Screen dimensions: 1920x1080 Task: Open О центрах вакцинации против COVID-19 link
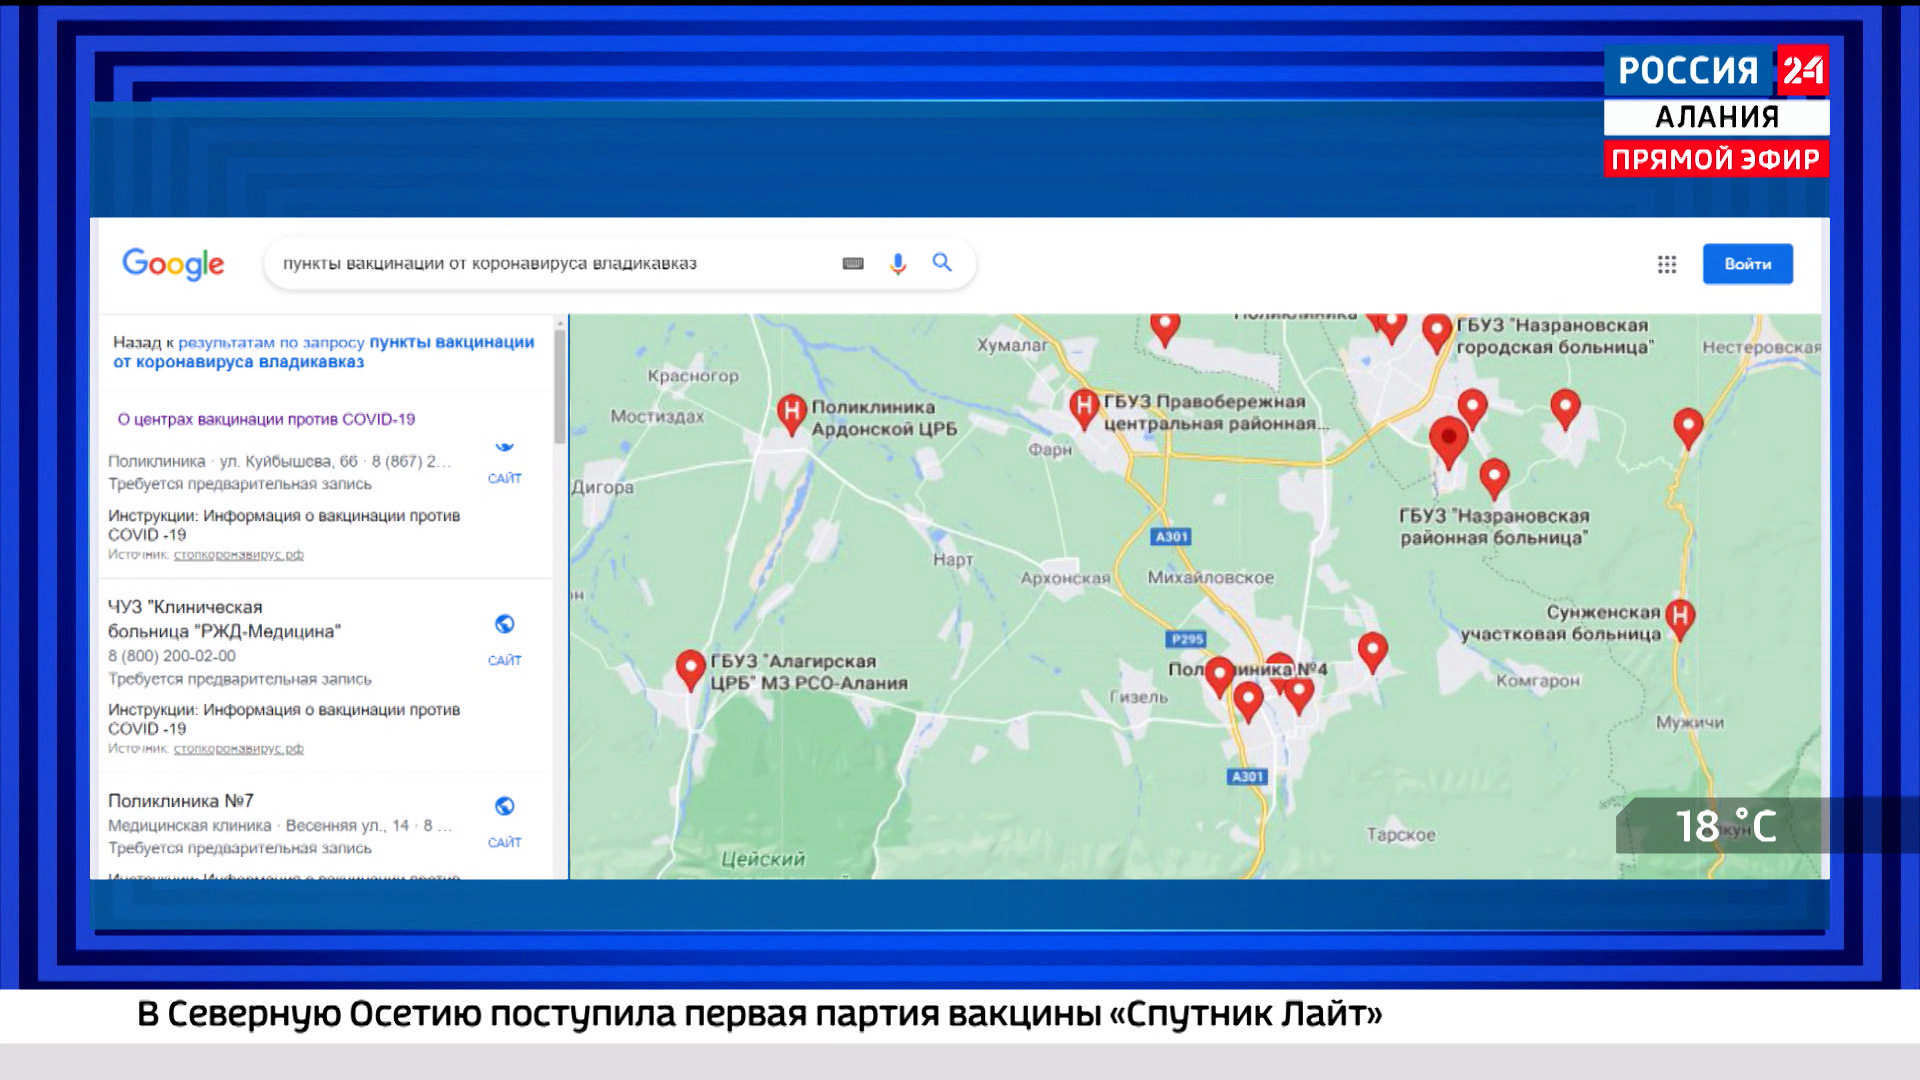point(266,419)
